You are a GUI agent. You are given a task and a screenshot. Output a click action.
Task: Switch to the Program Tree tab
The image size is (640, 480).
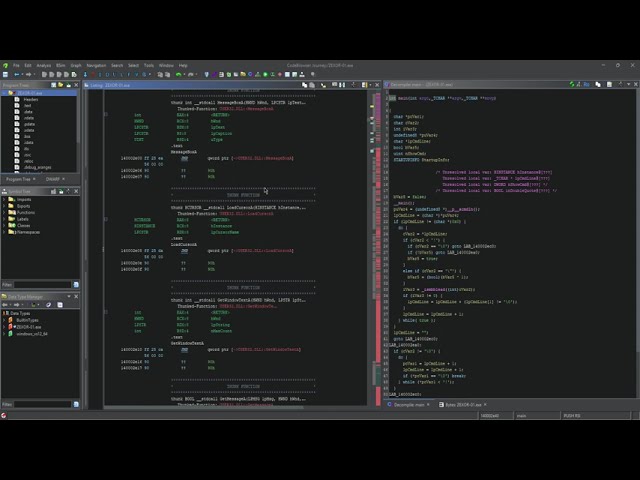click(18, 179)
